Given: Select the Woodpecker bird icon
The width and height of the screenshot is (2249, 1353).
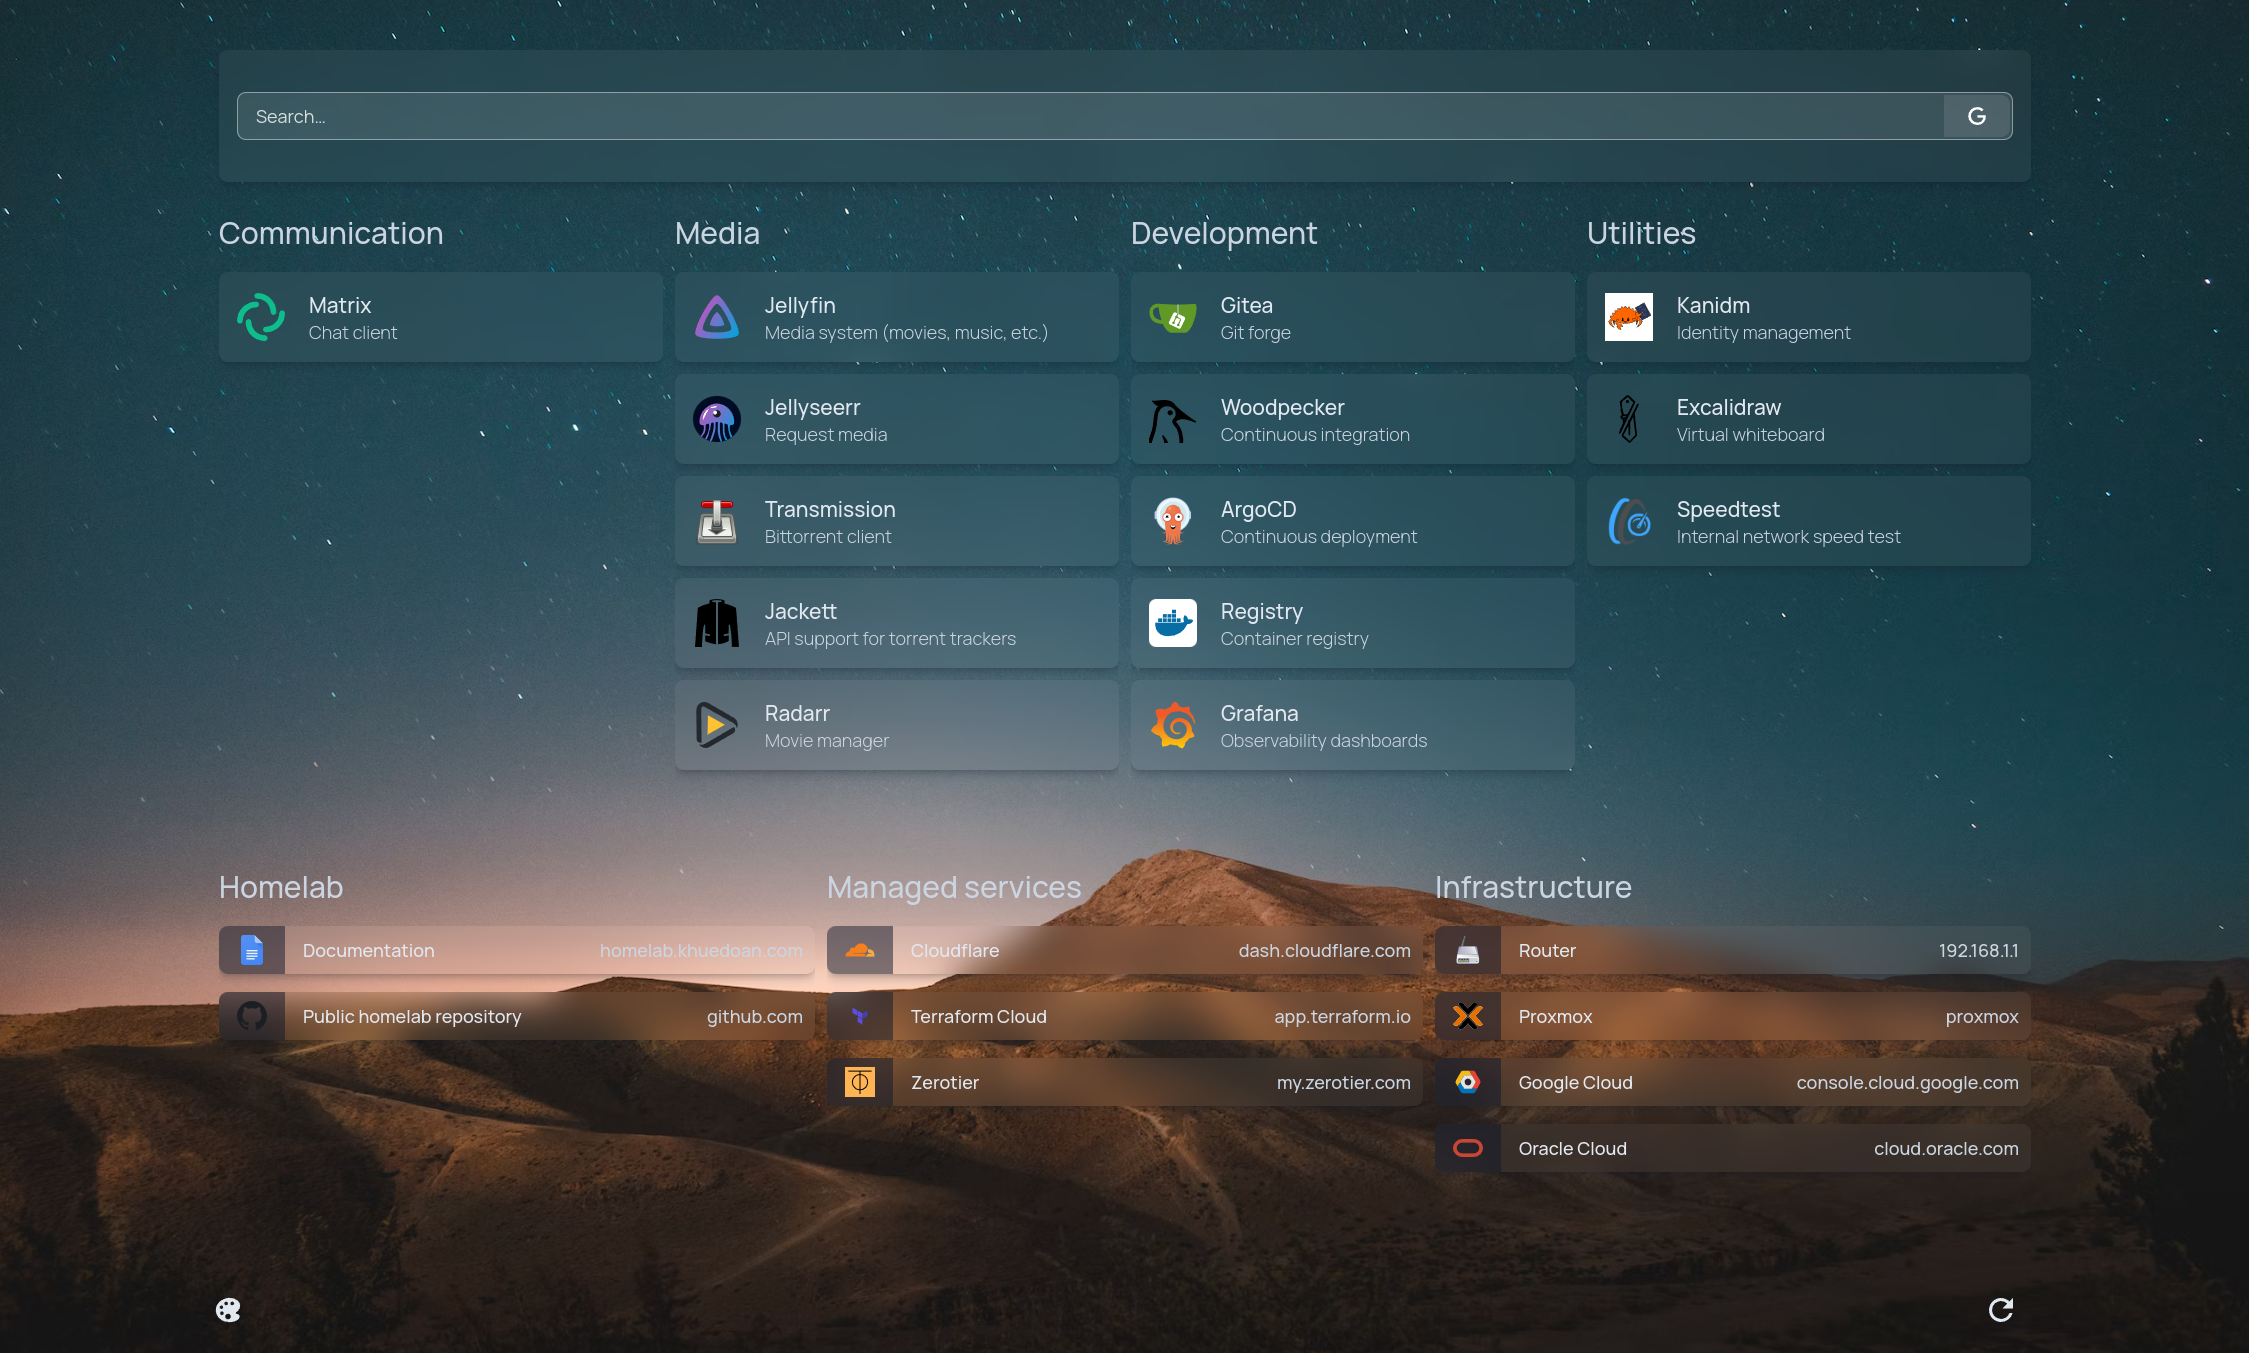Looking at the screenshot, I should pyautogui.click(x=1173, y=419).
